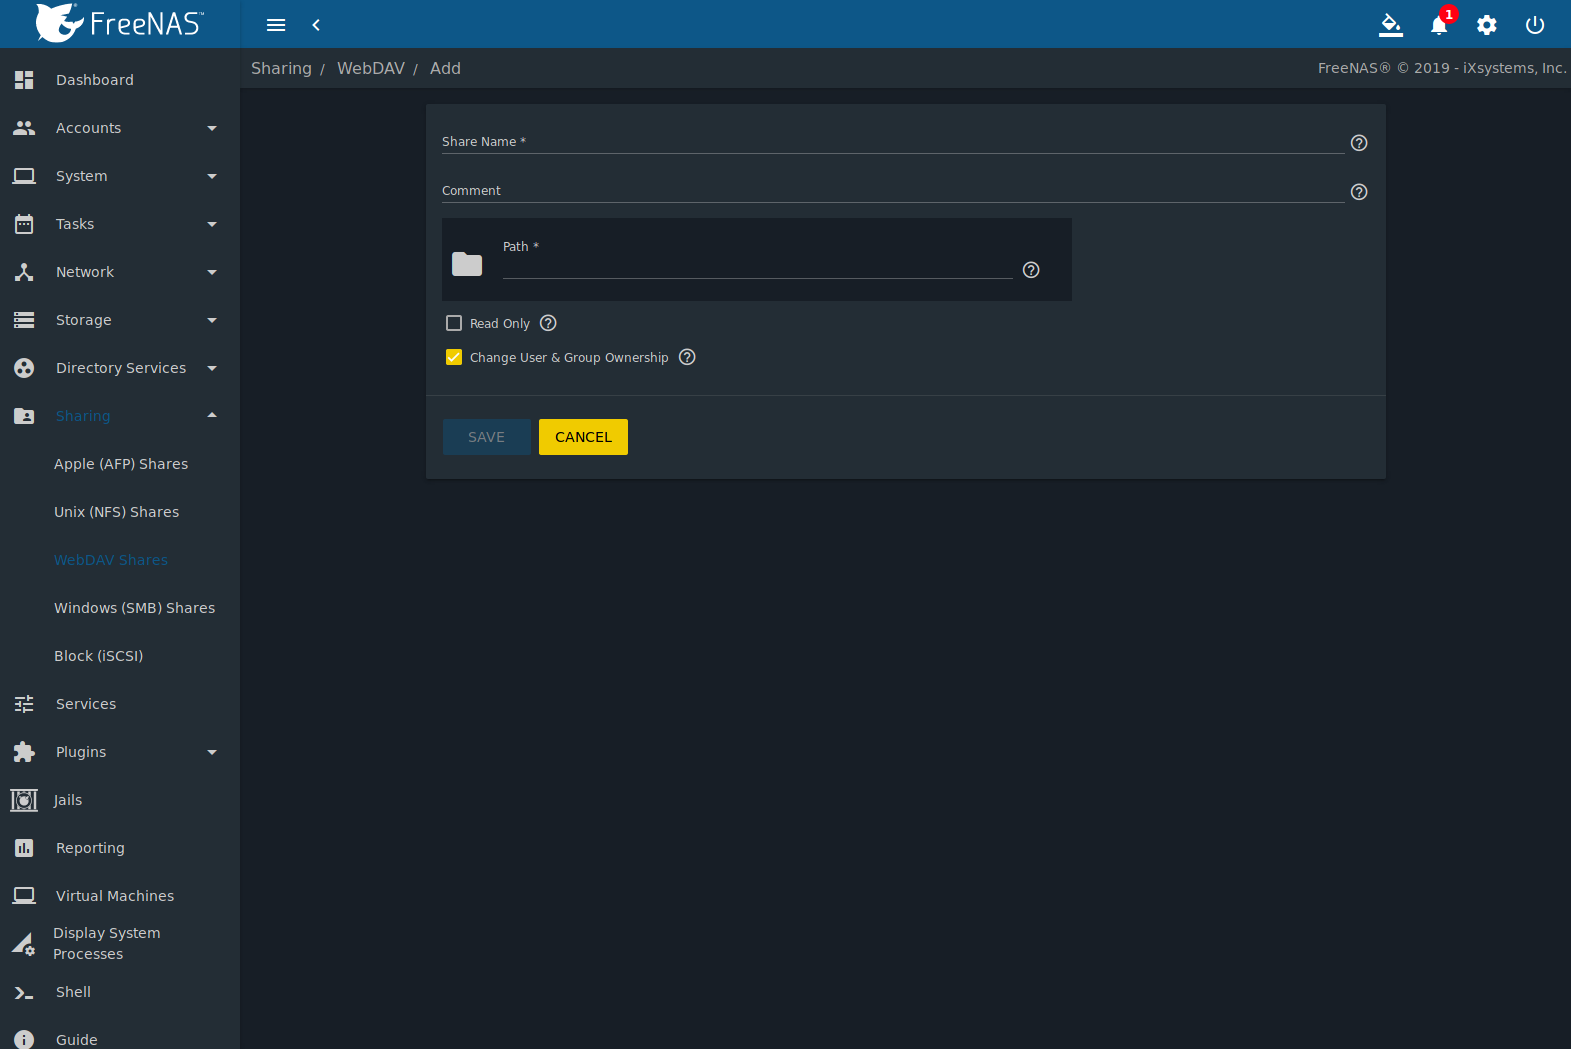Focus the Path input field
The image size is (1571, 1049).
(757, 267)
